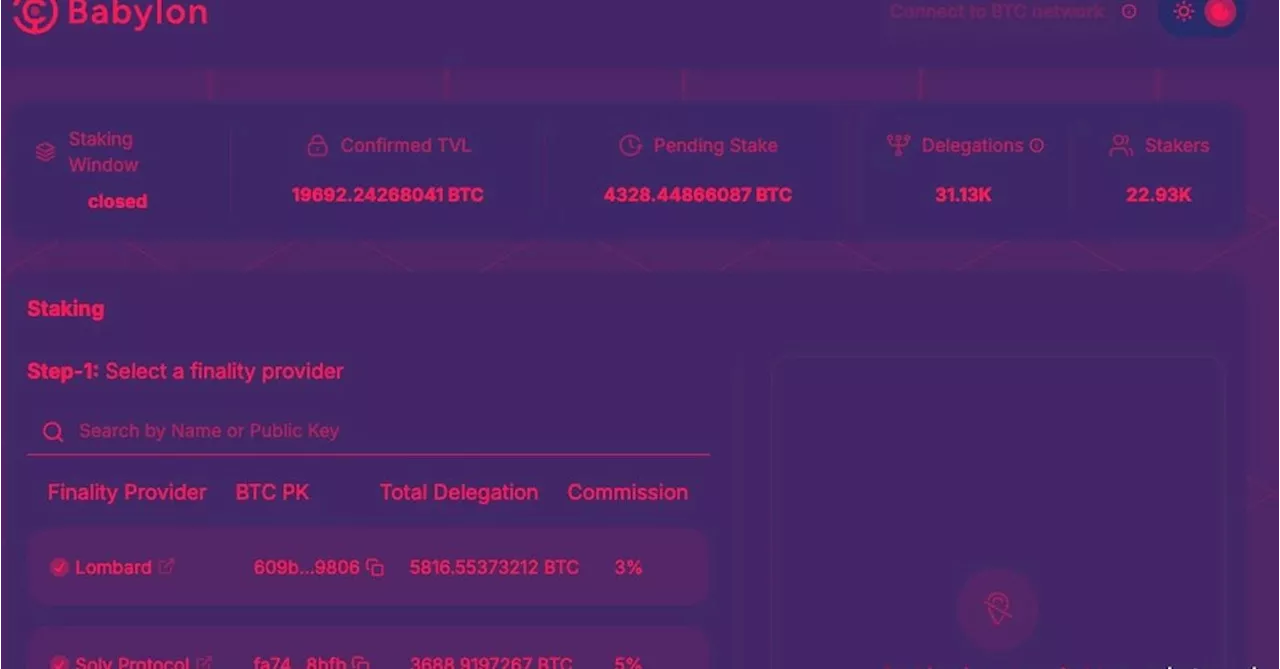This screenshot has width=1280, height=669.
Task: Select the Lombard finality provider row
Action: pyautogui.click(x=368, y=567)
